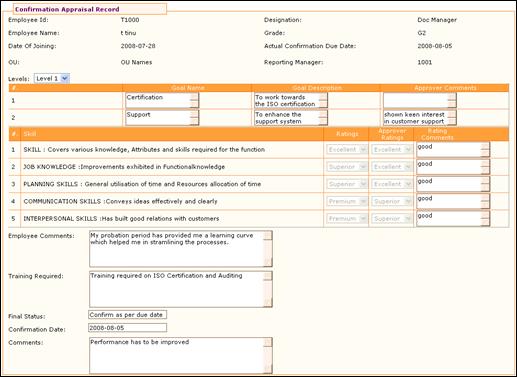This screenshot has width=517, height=377.
Task: Click the Training Required box scrollbar
Action: 268,289
